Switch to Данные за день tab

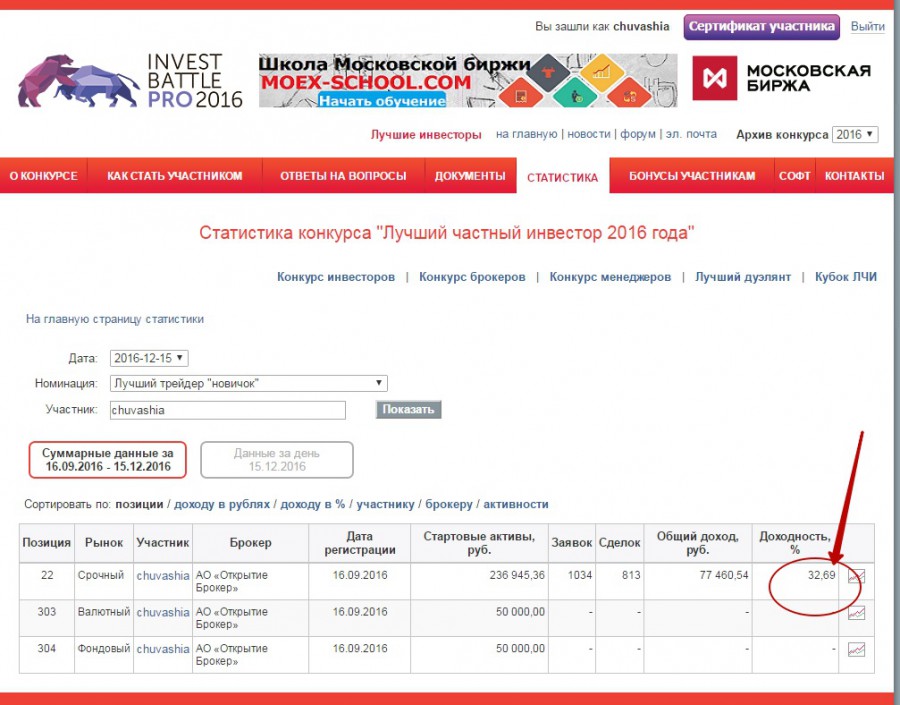(276, 460)
